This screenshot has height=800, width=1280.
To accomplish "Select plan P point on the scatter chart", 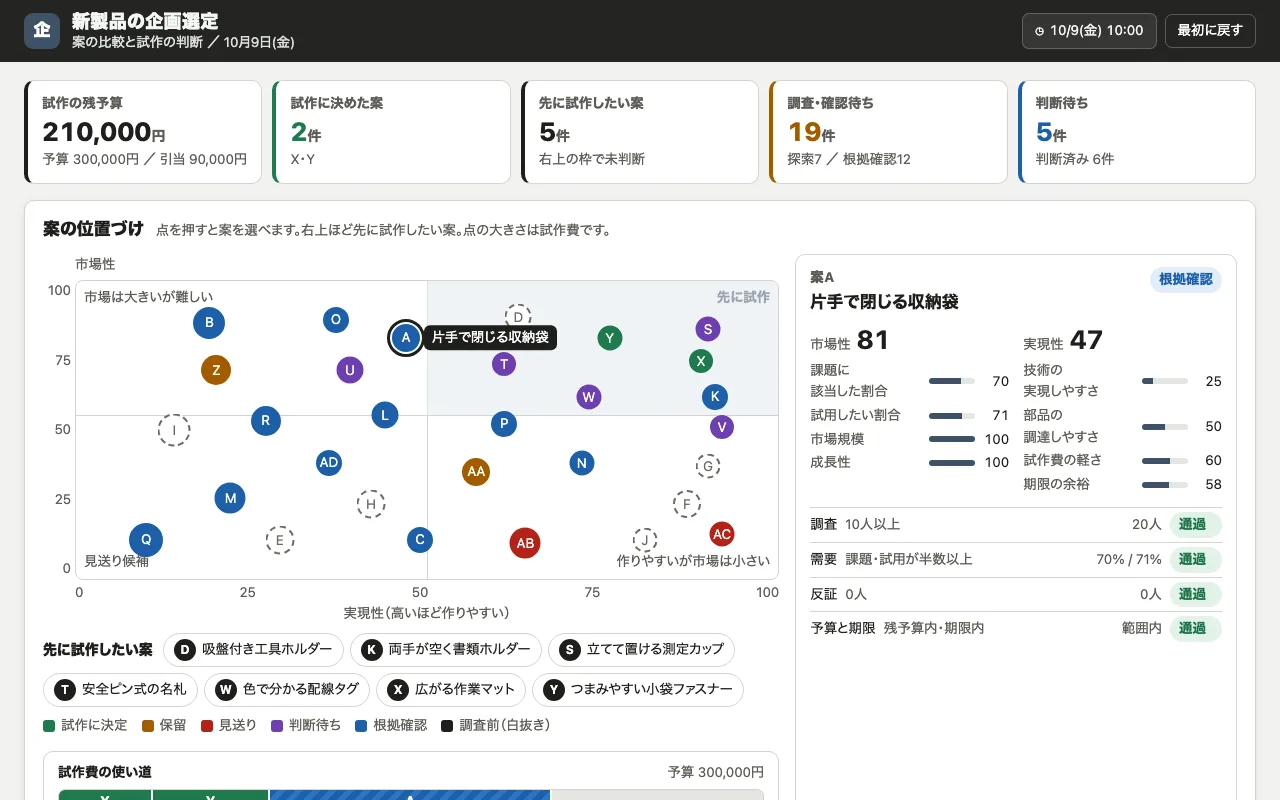I will pyautogui.click(x=504, y=424).
